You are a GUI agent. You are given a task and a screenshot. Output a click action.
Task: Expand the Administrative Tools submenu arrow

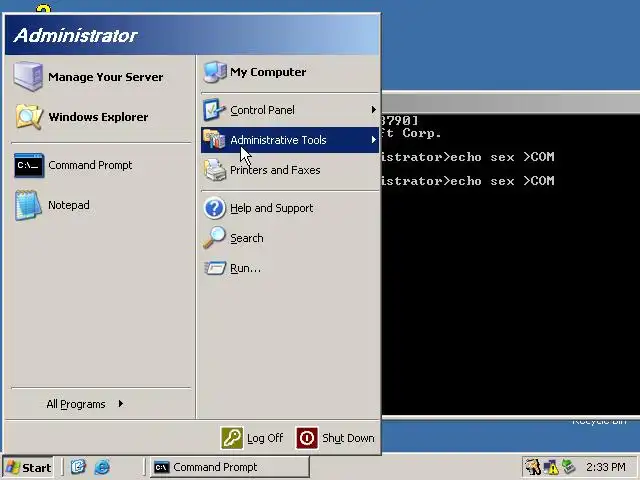click(x=373, y=140)
